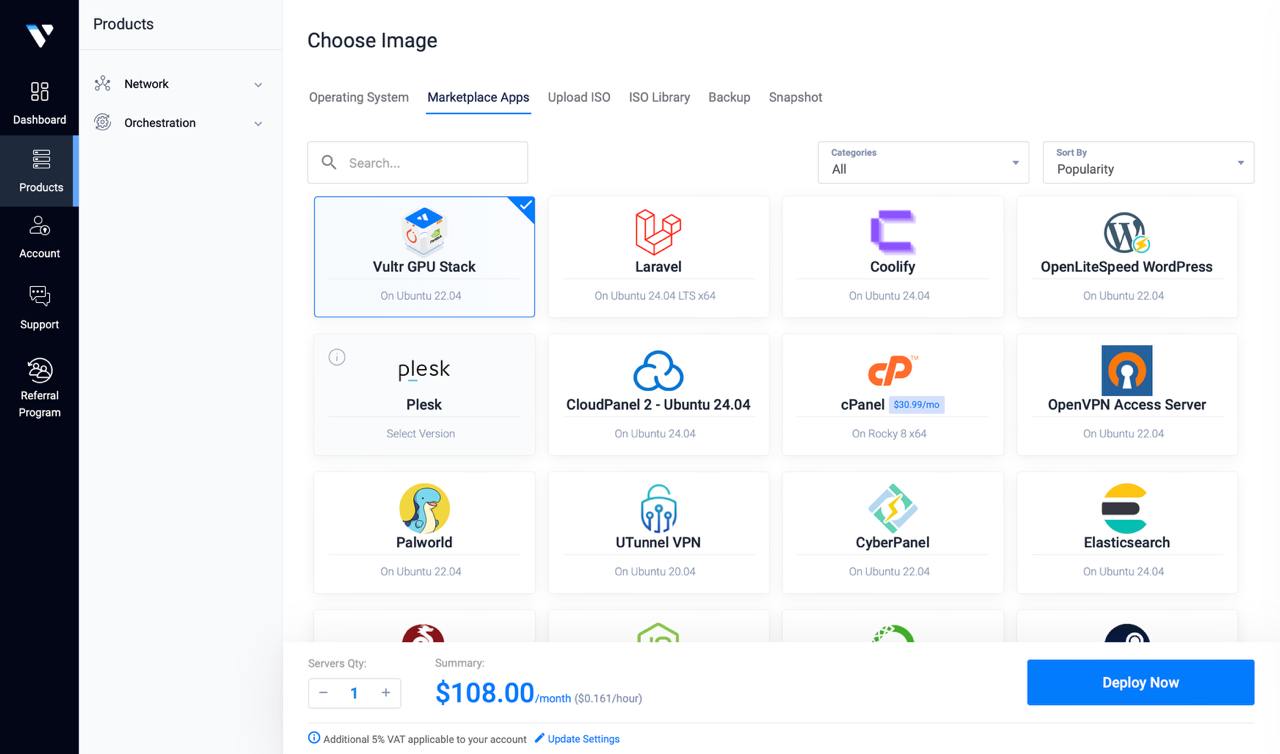This screenshot has width=1280, height=754.
Task: Open the Support section
Action: click(39, 308)
